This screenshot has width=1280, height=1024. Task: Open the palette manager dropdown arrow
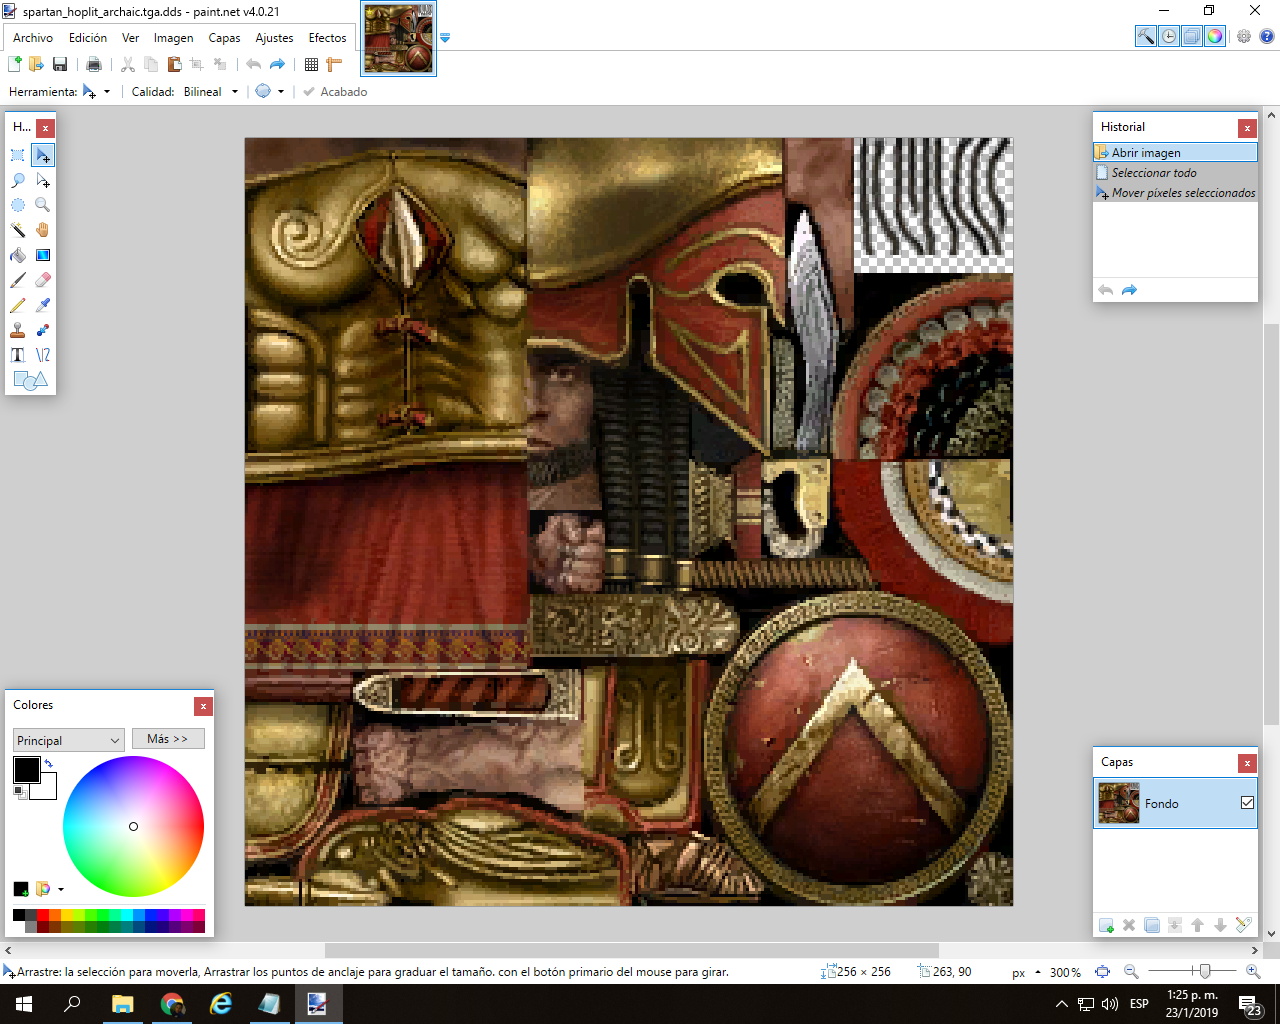(61, 889)
